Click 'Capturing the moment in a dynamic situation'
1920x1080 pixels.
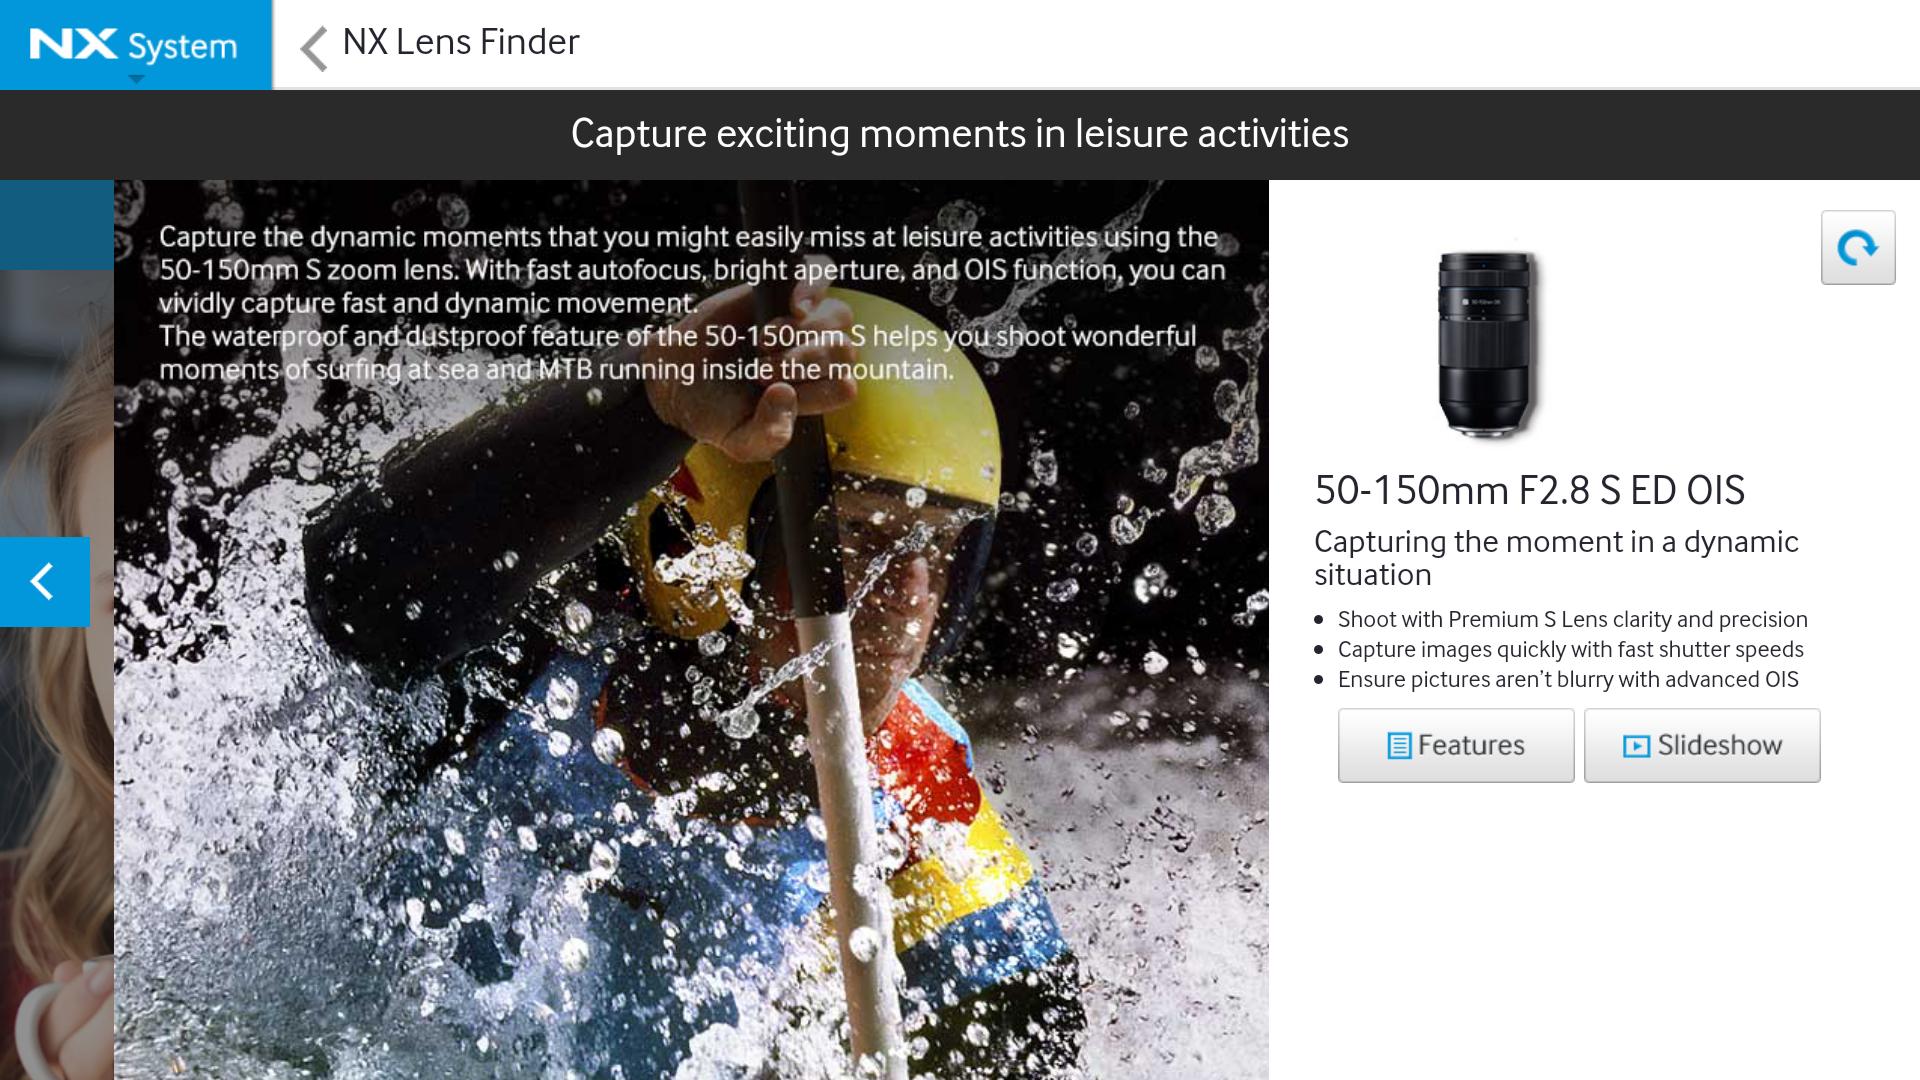[x=1556, y=558]
